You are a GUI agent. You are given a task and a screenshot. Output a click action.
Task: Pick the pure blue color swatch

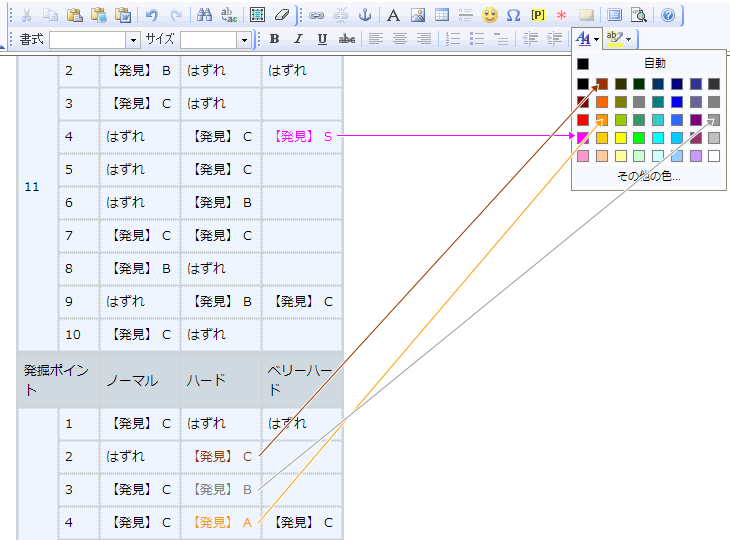(676, 102)
